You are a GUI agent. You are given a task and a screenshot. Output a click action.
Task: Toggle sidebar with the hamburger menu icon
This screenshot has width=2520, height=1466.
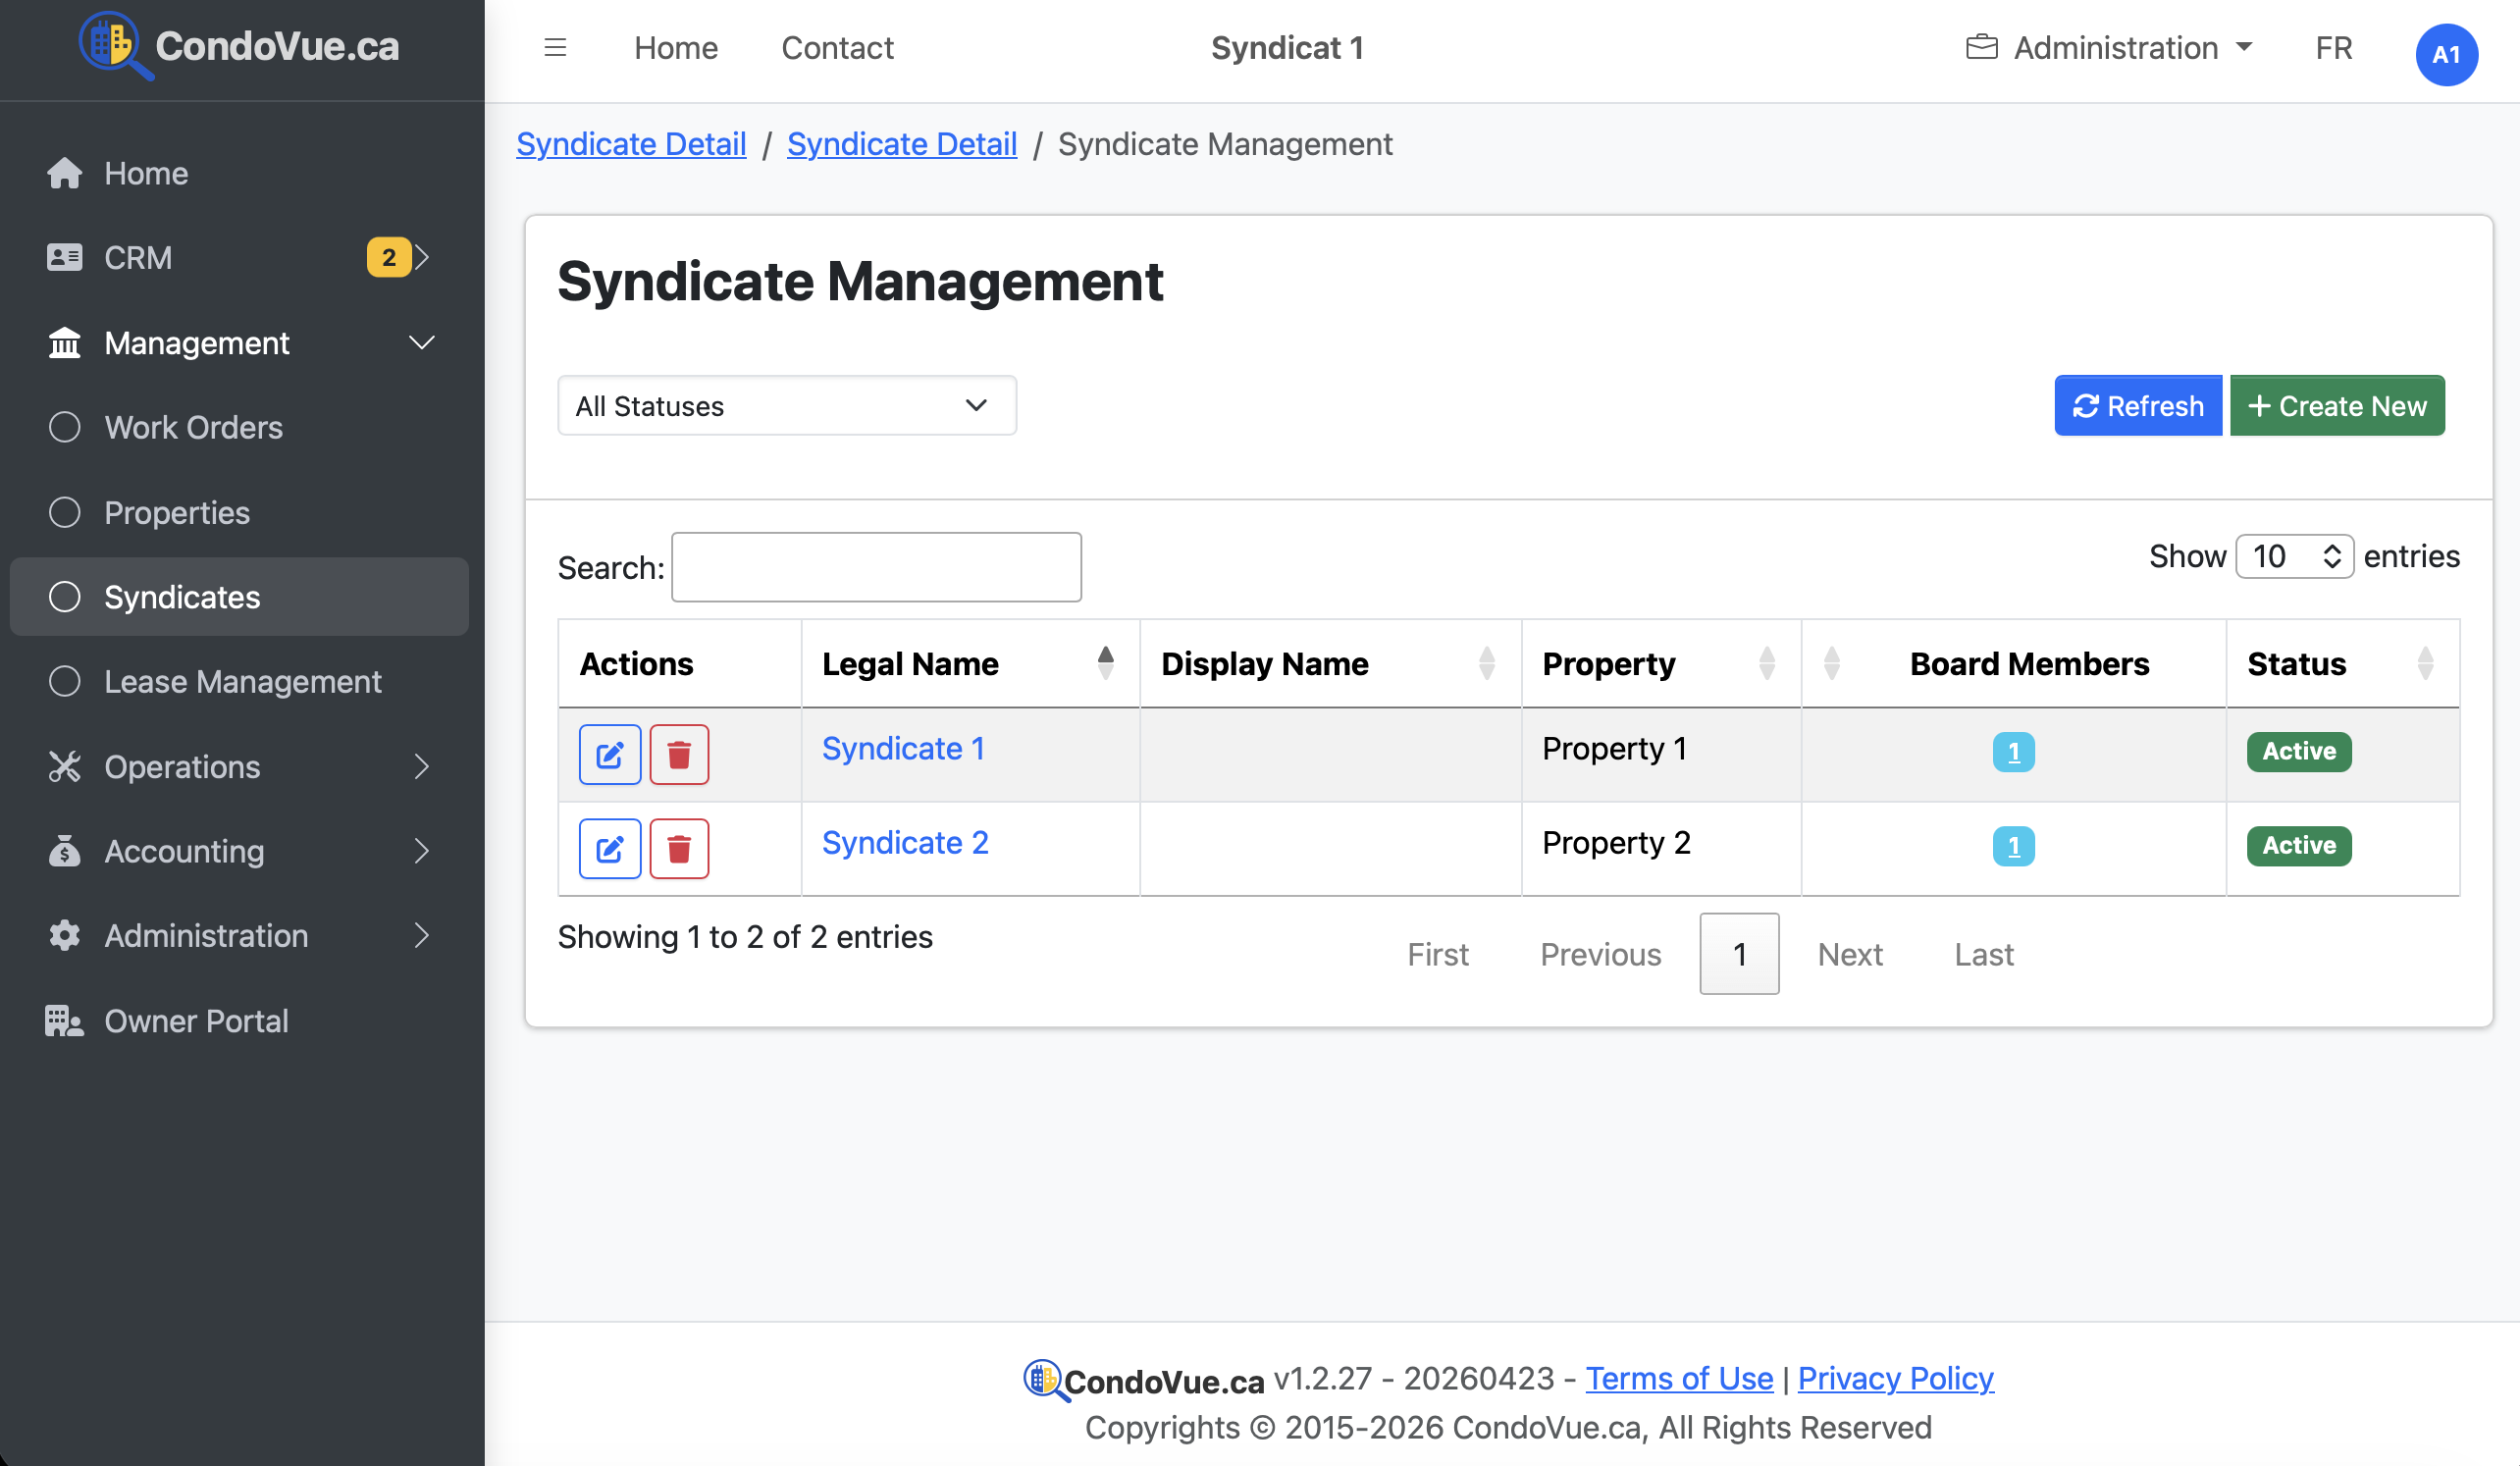555,47
